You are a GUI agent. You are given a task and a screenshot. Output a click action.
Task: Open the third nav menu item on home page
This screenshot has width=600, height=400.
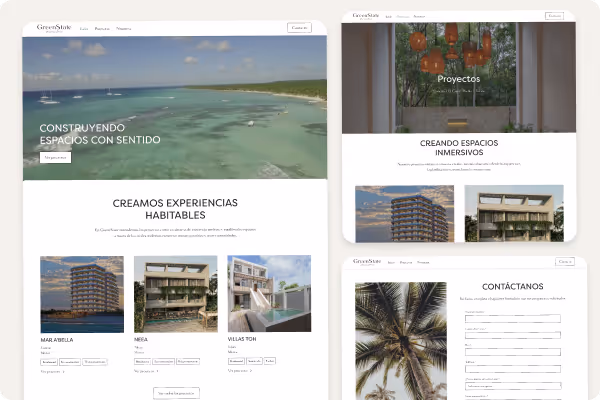pos(124,28)
